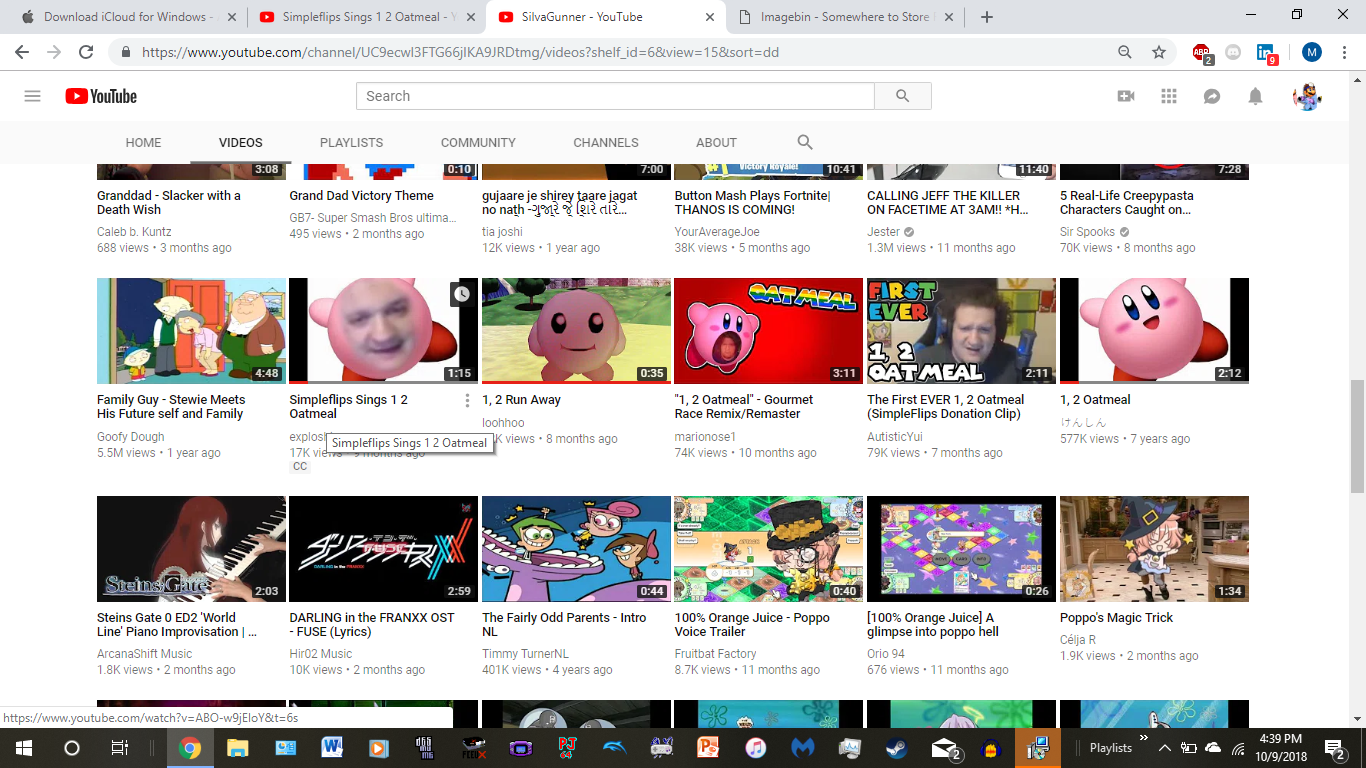Switch to the CHANNELS tab
Viewport: 1366px width, 768px height.
click(x=606, y=142)
